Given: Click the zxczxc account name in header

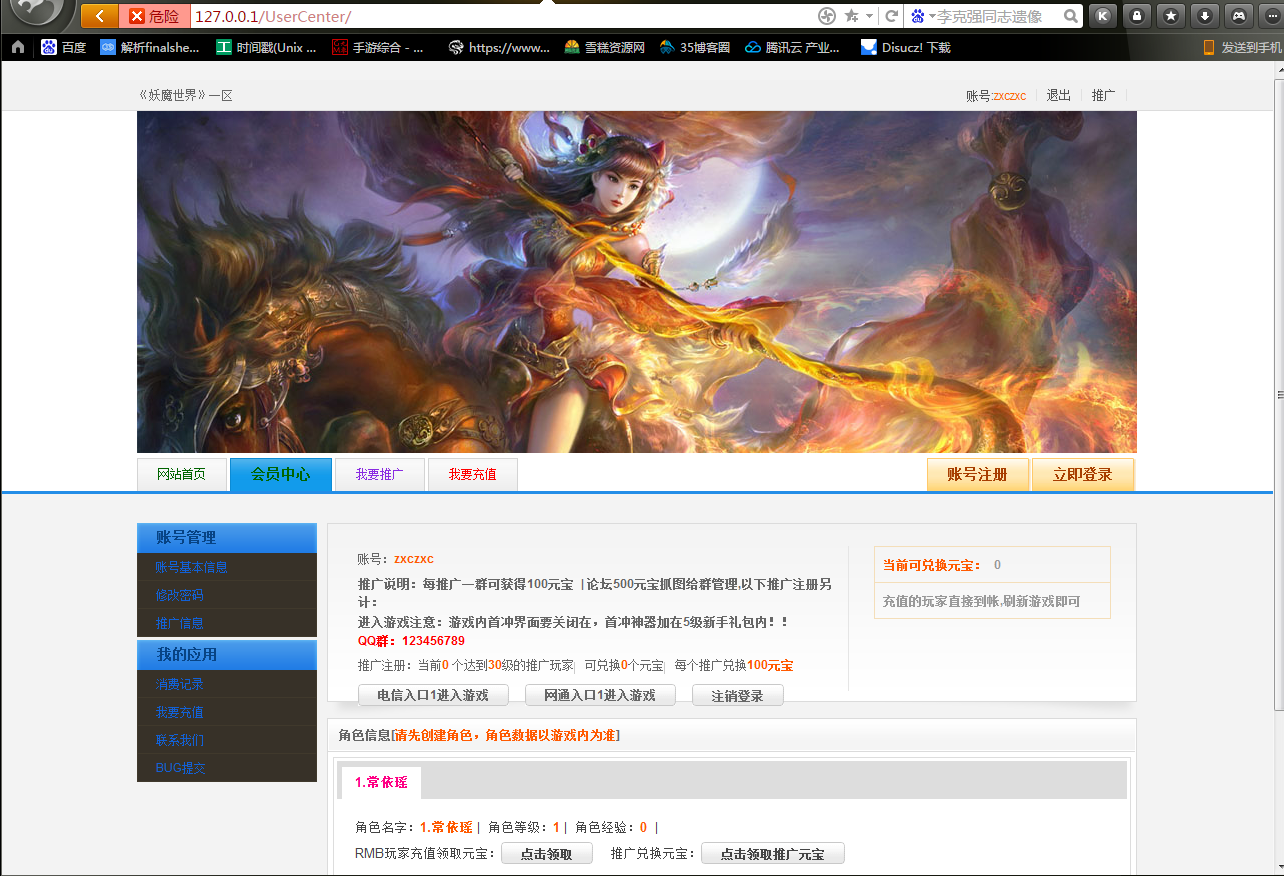Looking at the screenshot, I should (x=1009, y=96).
